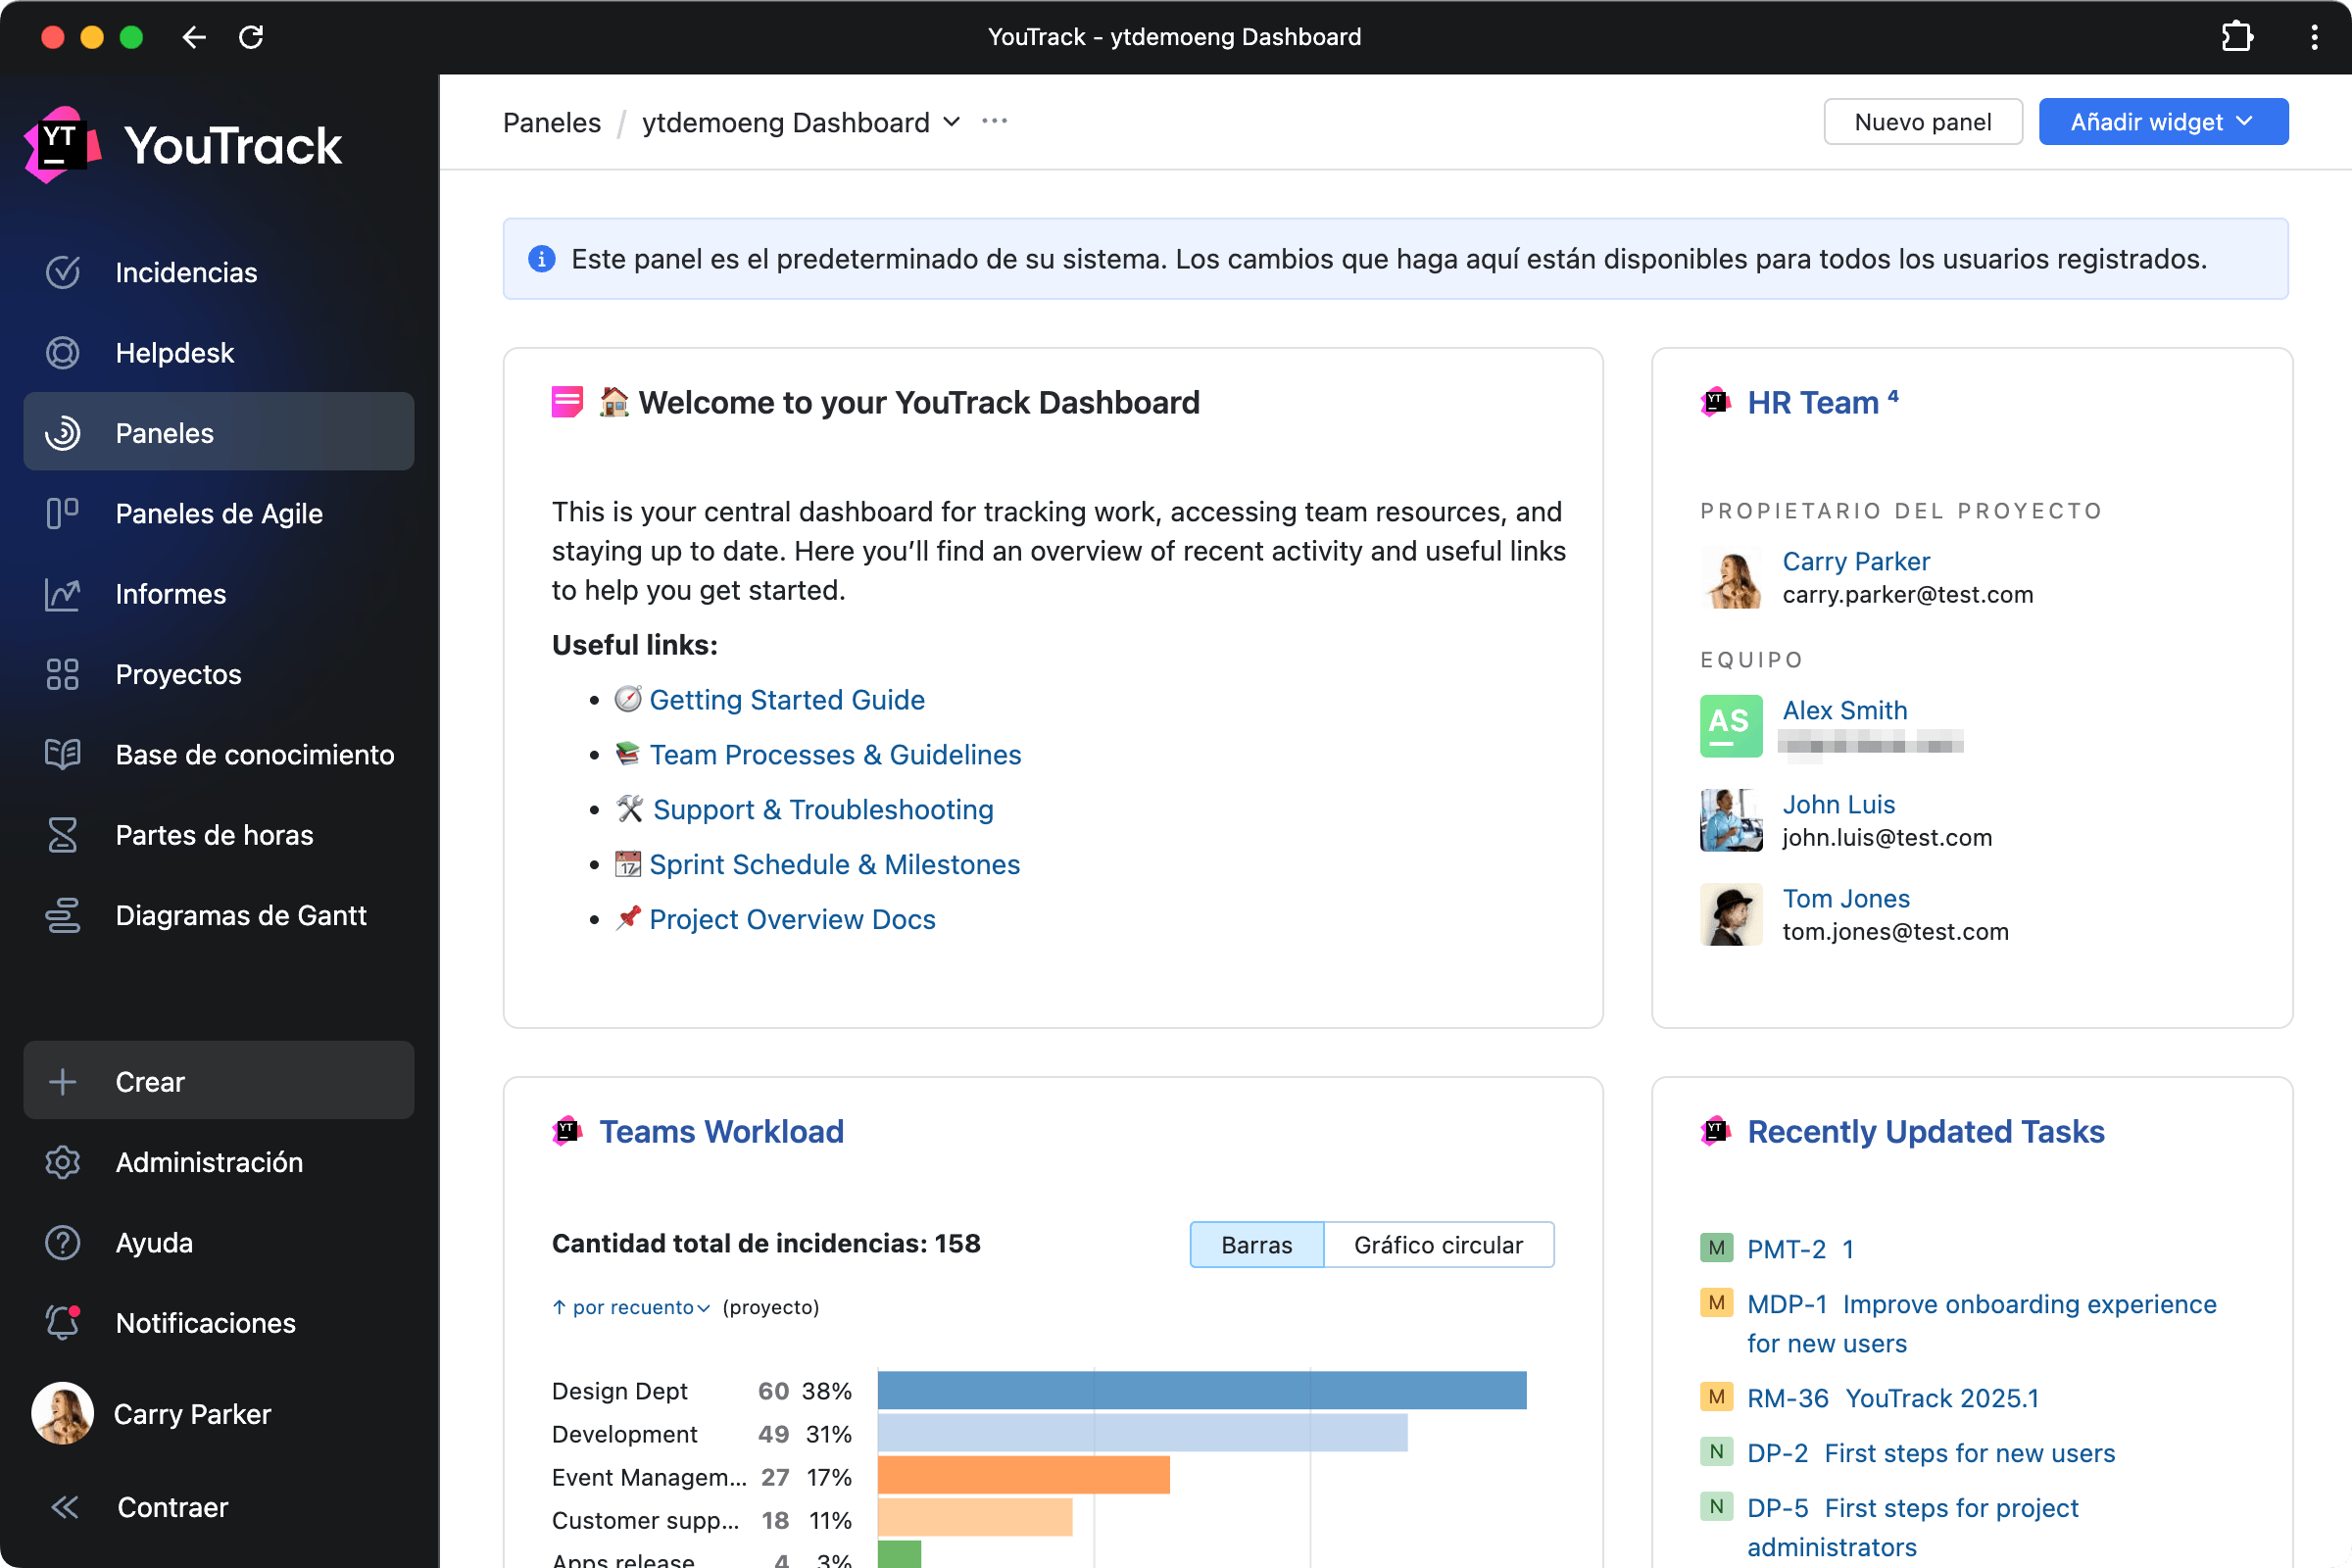Click the Paneles de Agile board icon
Image resolution: width=2352 pixels, height=1568 pixels.
(62, 513)
